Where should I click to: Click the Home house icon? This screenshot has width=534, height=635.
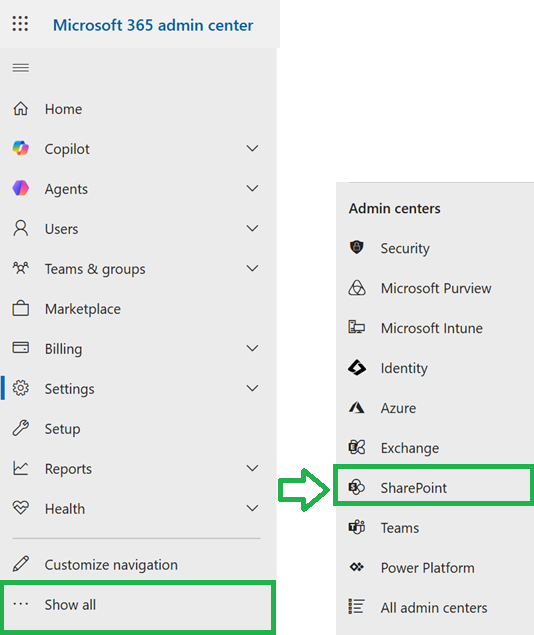click(21, 109)
